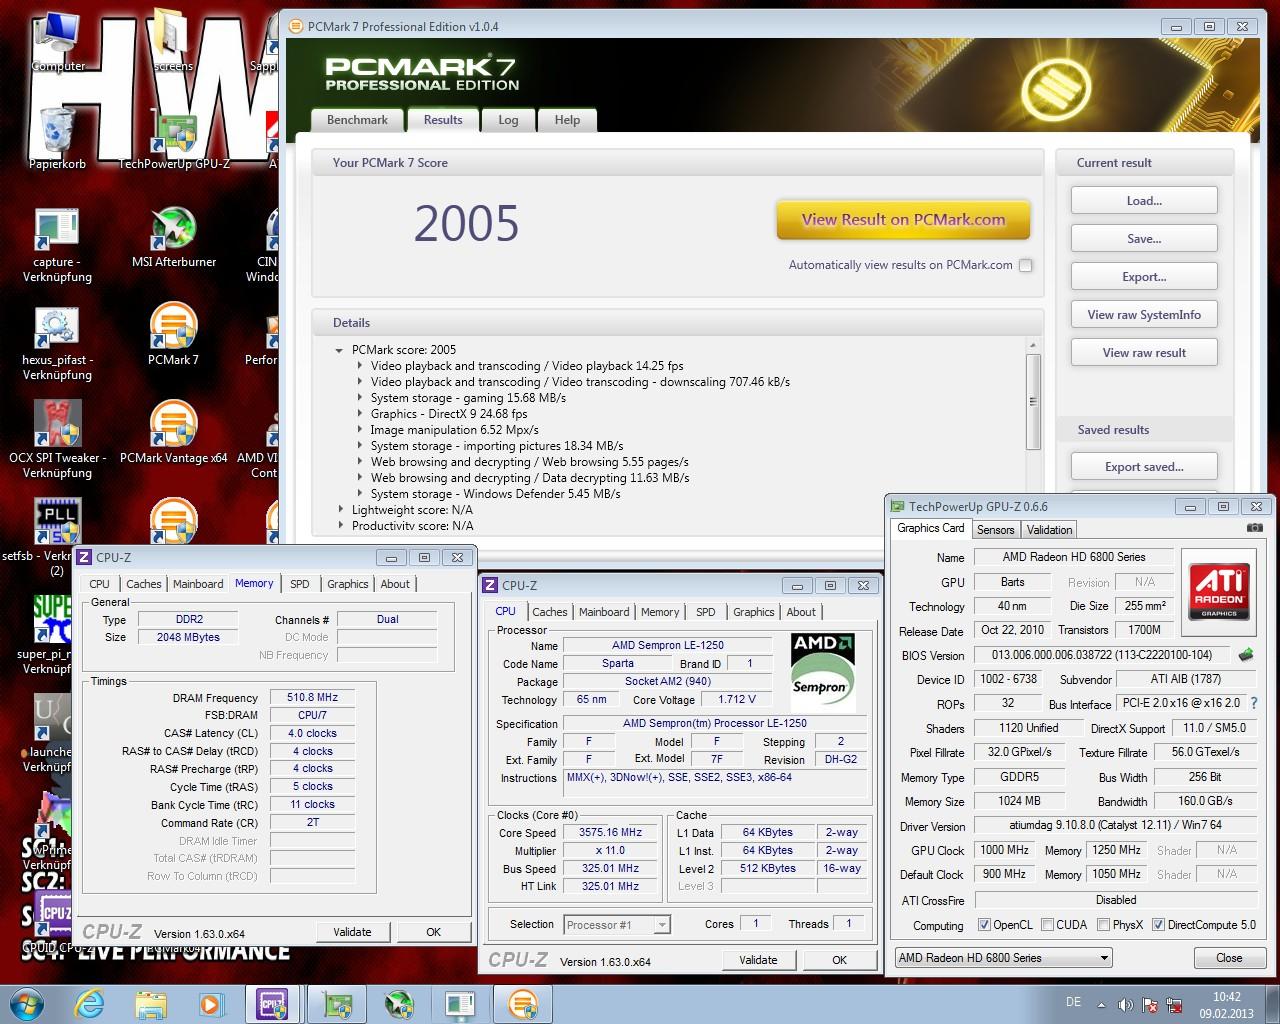Image resolution: width=1280 pixels, height=1024 pixels.
Task: Open the capture - Verknüpfung shortcut
Action: [57, 246]
